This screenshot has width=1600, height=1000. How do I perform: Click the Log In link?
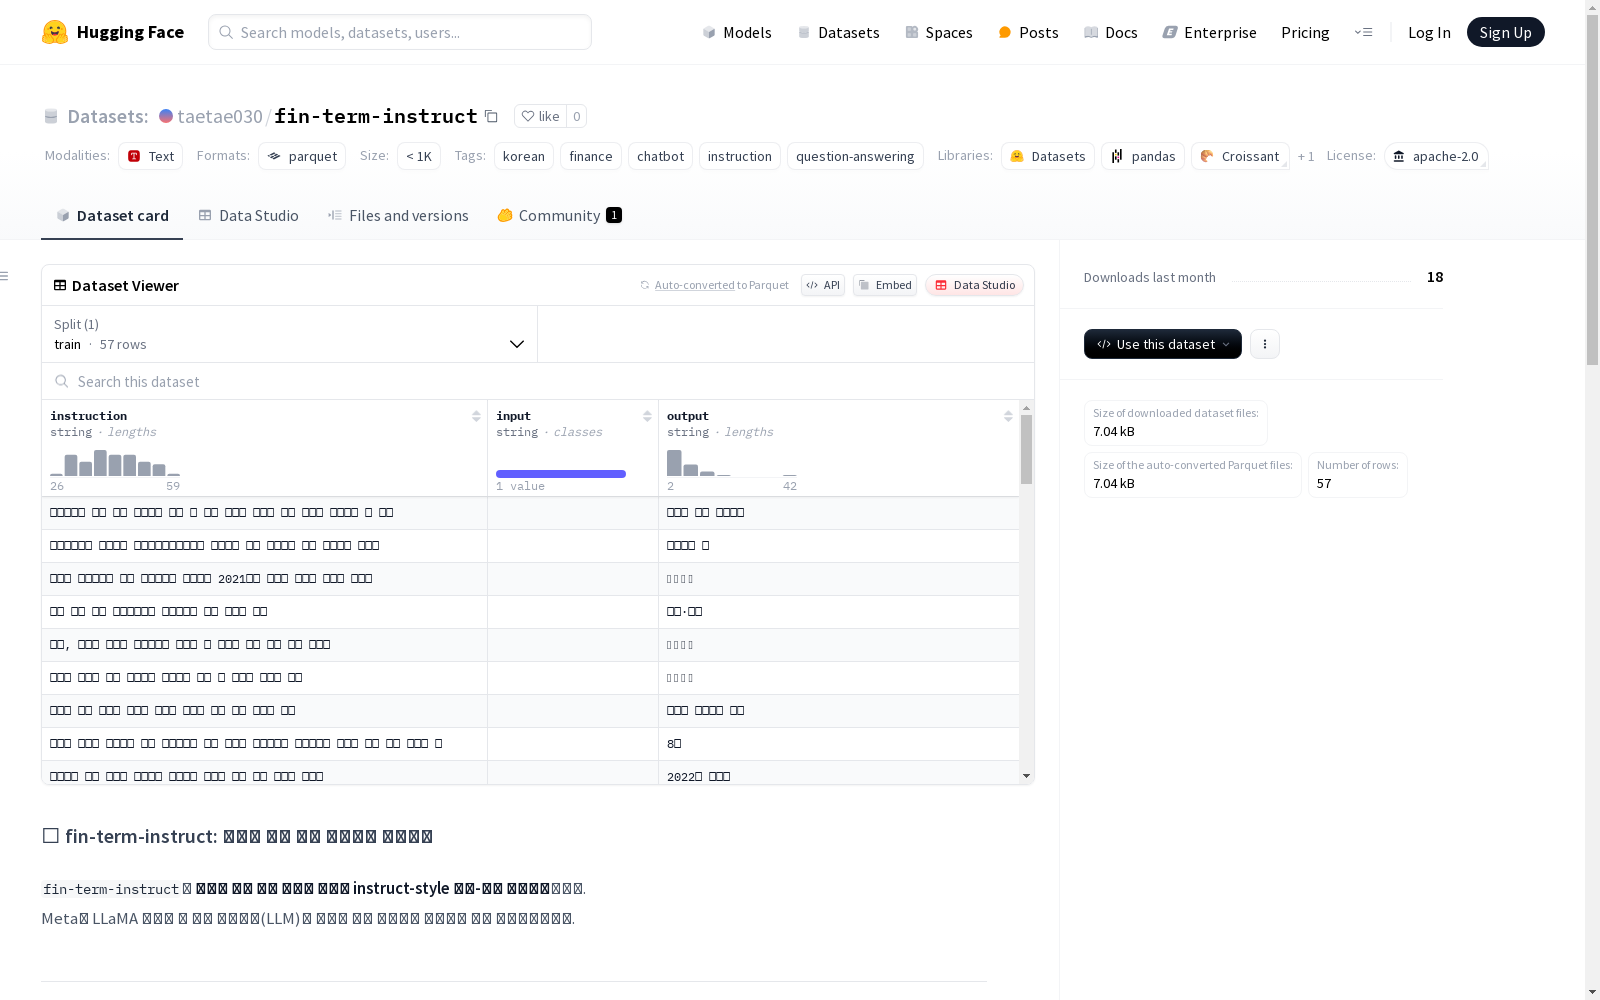[1429, 32]
